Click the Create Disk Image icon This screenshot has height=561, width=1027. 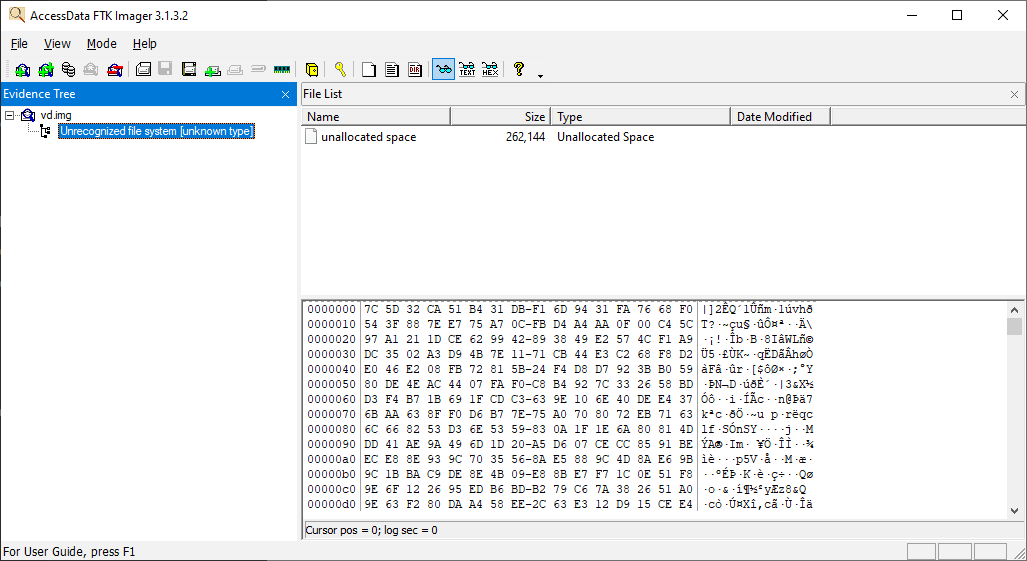coord(143,69)
